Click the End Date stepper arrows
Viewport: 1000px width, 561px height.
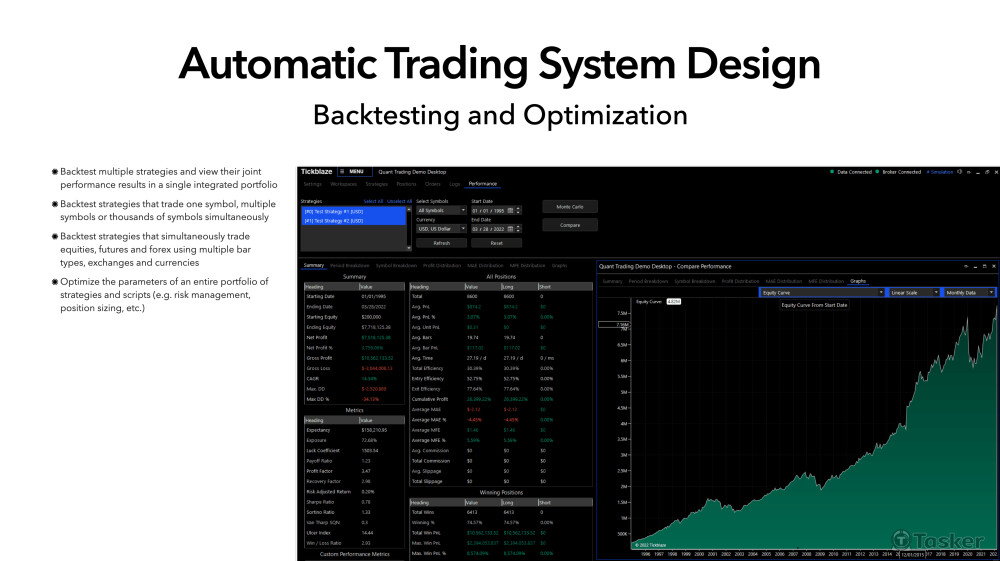(518, 229)
